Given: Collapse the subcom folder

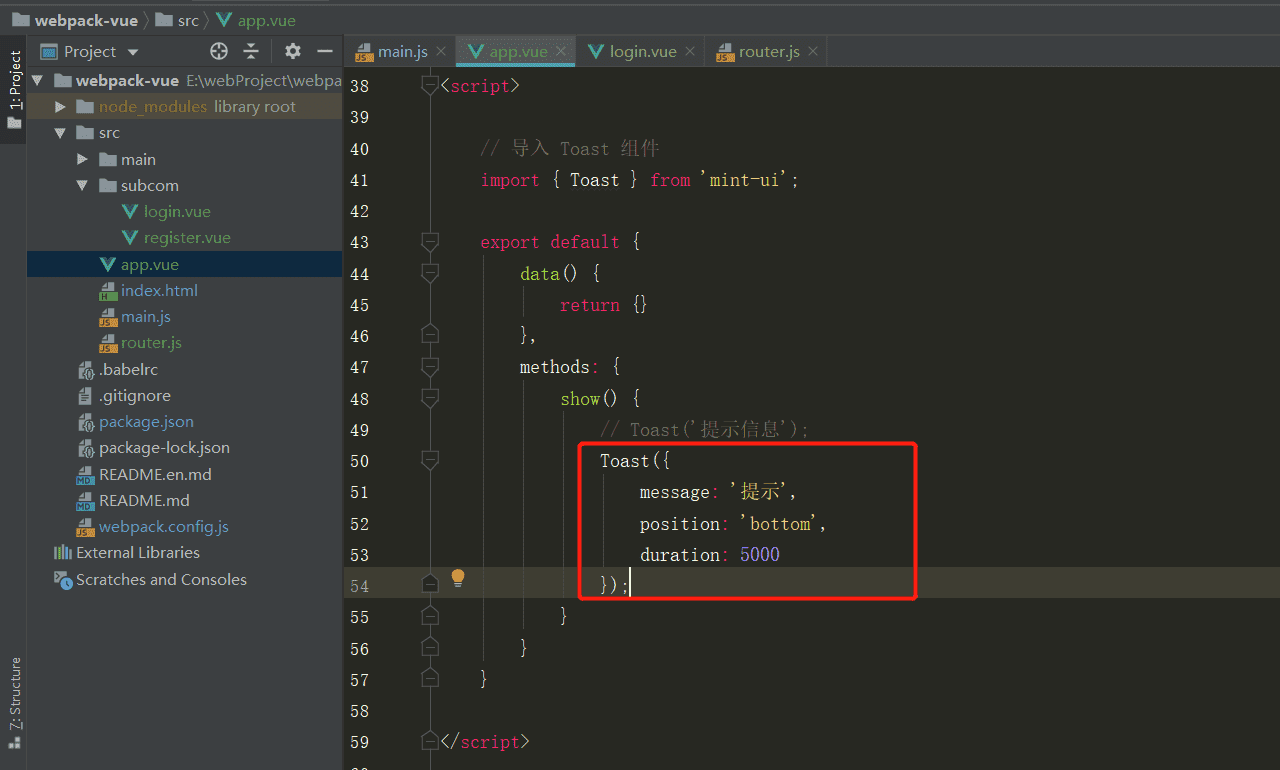Looking at the screenshot, I should (82, 186).
